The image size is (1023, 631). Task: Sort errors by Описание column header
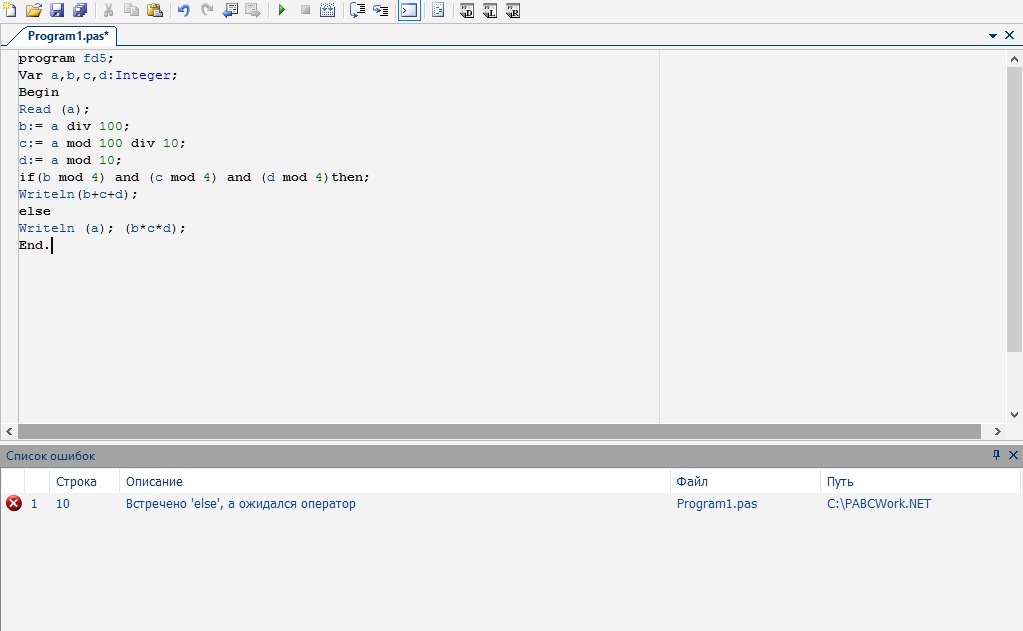[154, 482]
